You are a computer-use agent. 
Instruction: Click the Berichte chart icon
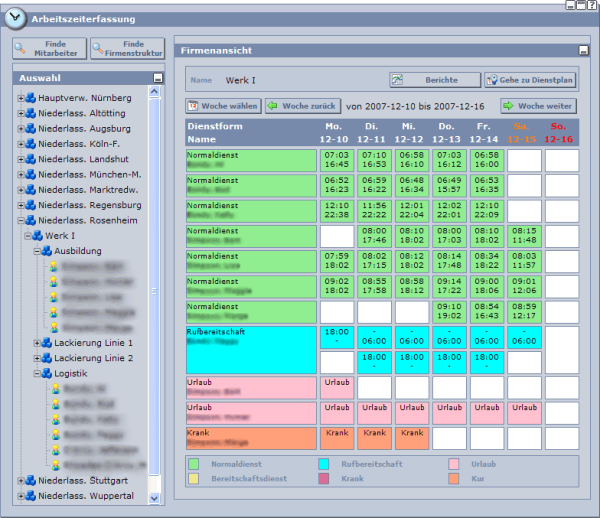[397, 80]
